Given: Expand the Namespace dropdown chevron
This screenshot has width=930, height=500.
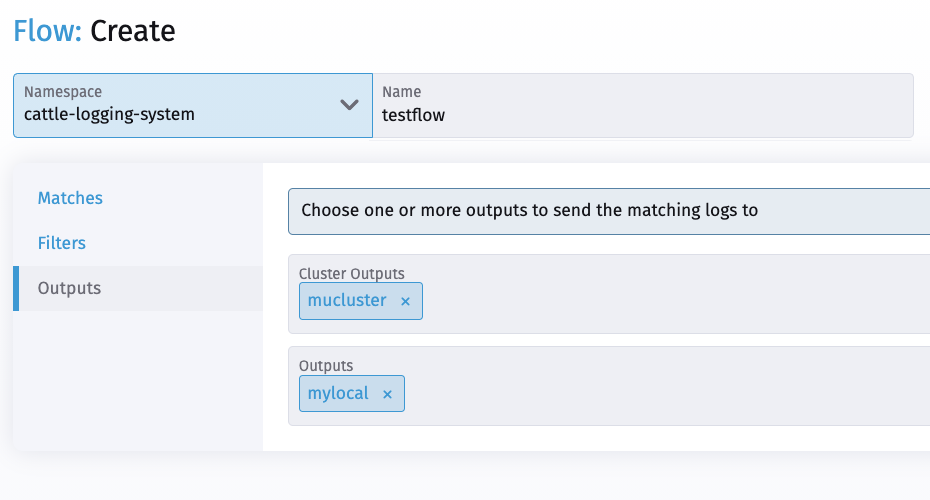Looking at the screenshot, I should tap(349, 104).
